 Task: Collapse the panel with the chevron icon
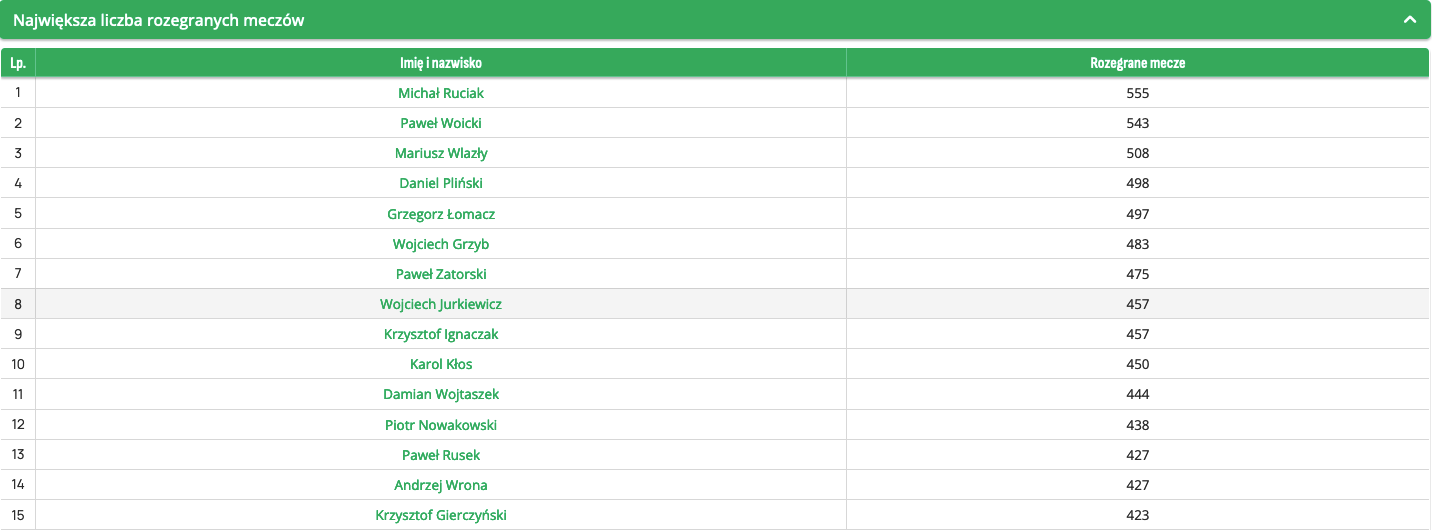pos(1410,20)
